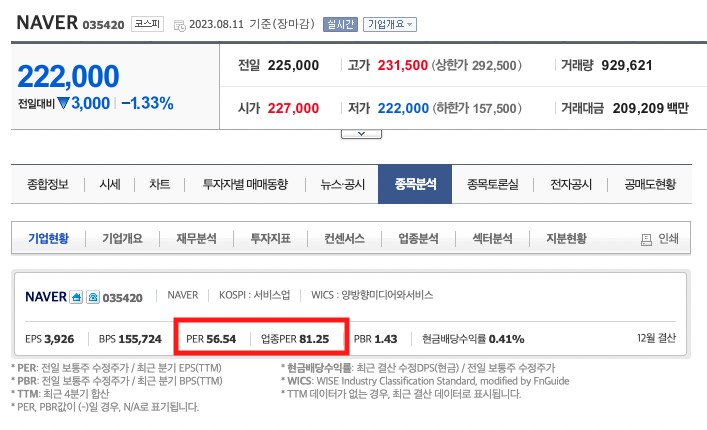Open the 업종분석 sub-tab

click(418, 238)
